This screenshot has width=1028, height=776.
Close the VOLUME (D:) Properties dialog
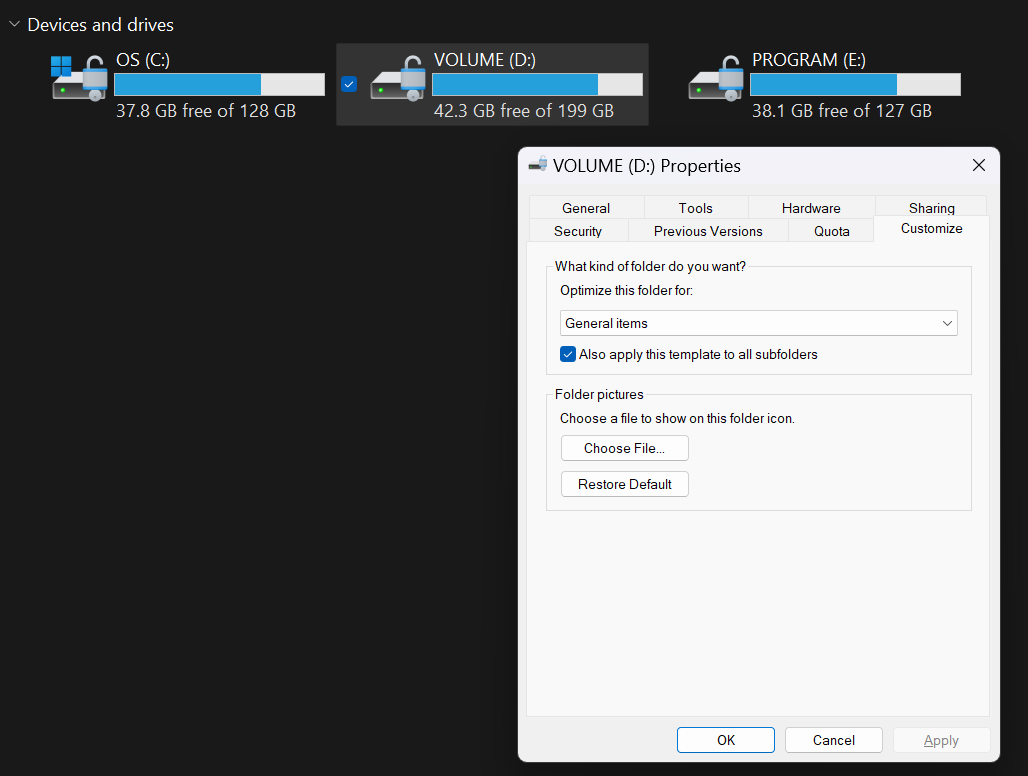979,165
